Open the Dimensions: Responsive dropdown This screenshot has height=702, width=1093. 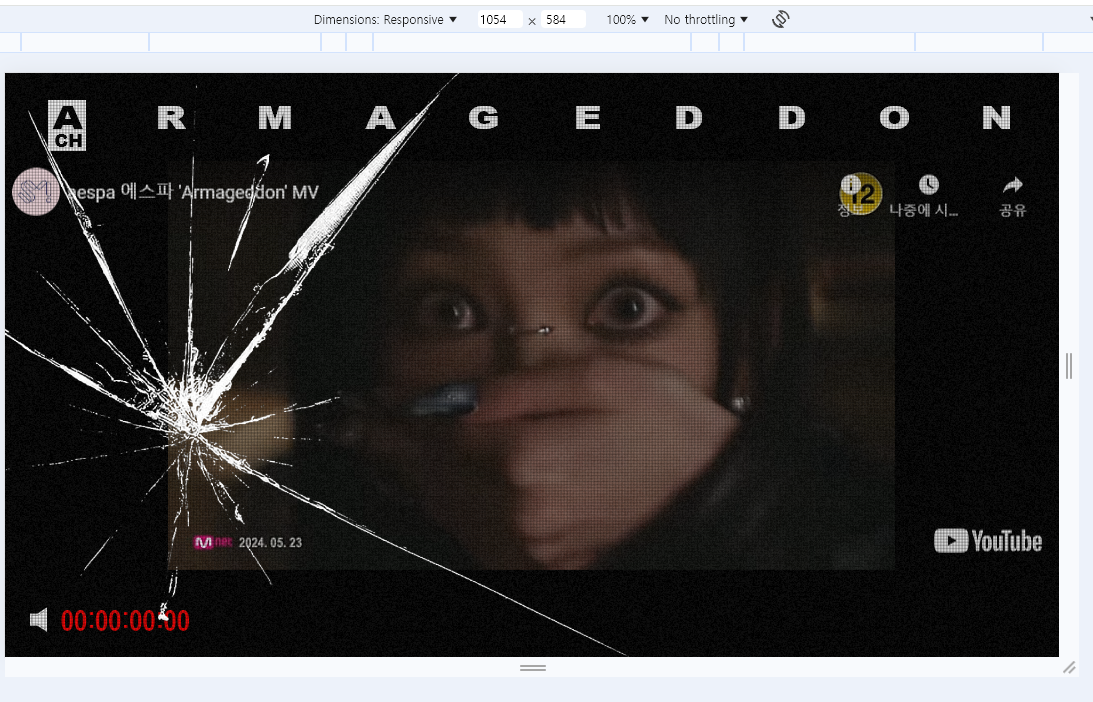click(385, 20)
